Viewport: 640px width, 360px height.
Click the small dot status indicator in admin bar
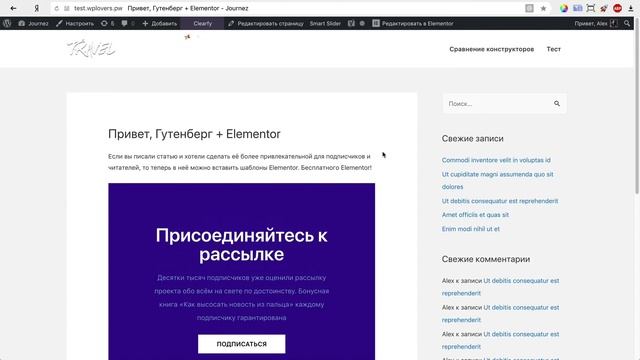pos(362,24)
